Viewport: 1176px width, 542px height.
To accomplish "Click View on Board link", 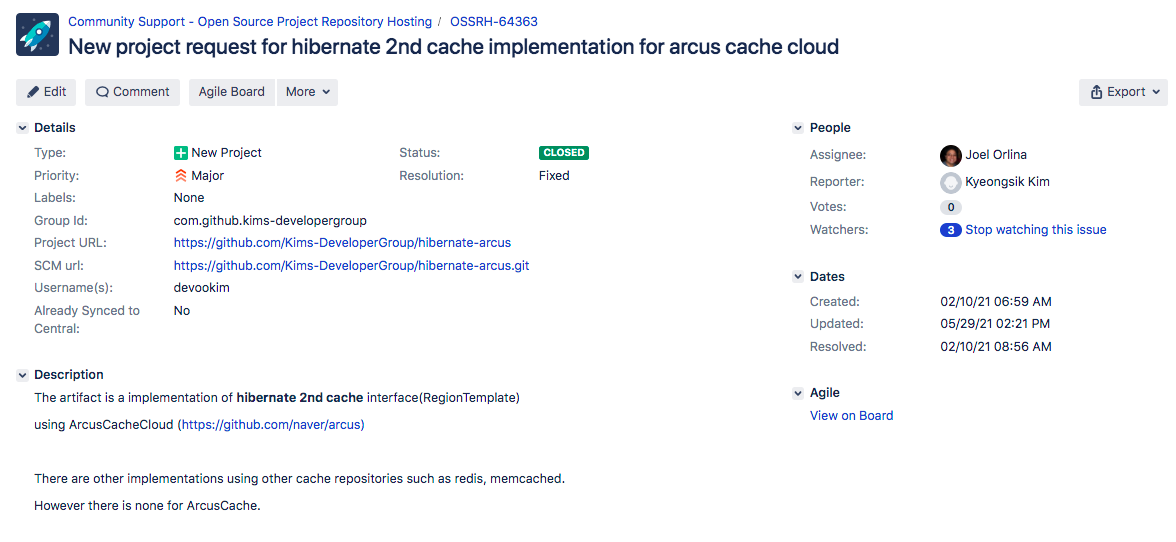I will [851, 415].
